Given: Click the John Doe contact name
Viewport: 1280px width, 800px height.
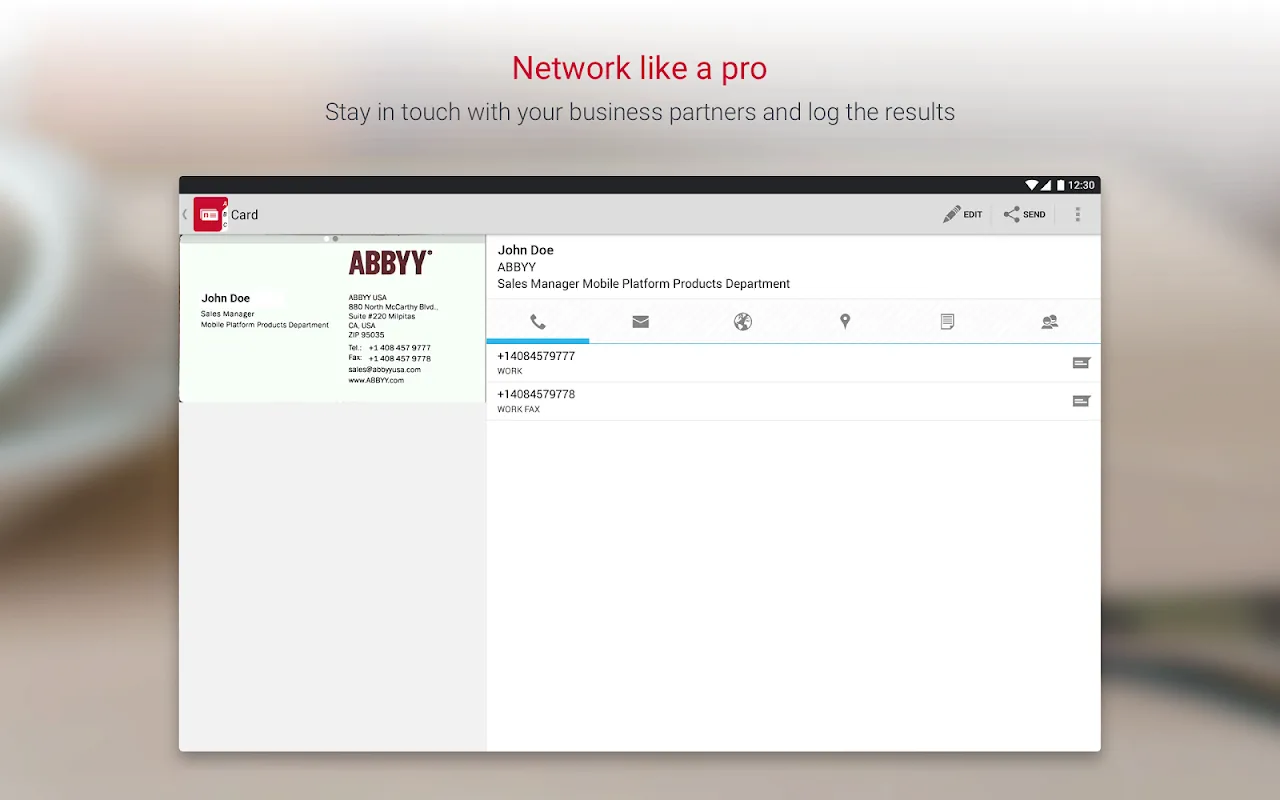Looking at the screenshot, I should click(525, 250).
